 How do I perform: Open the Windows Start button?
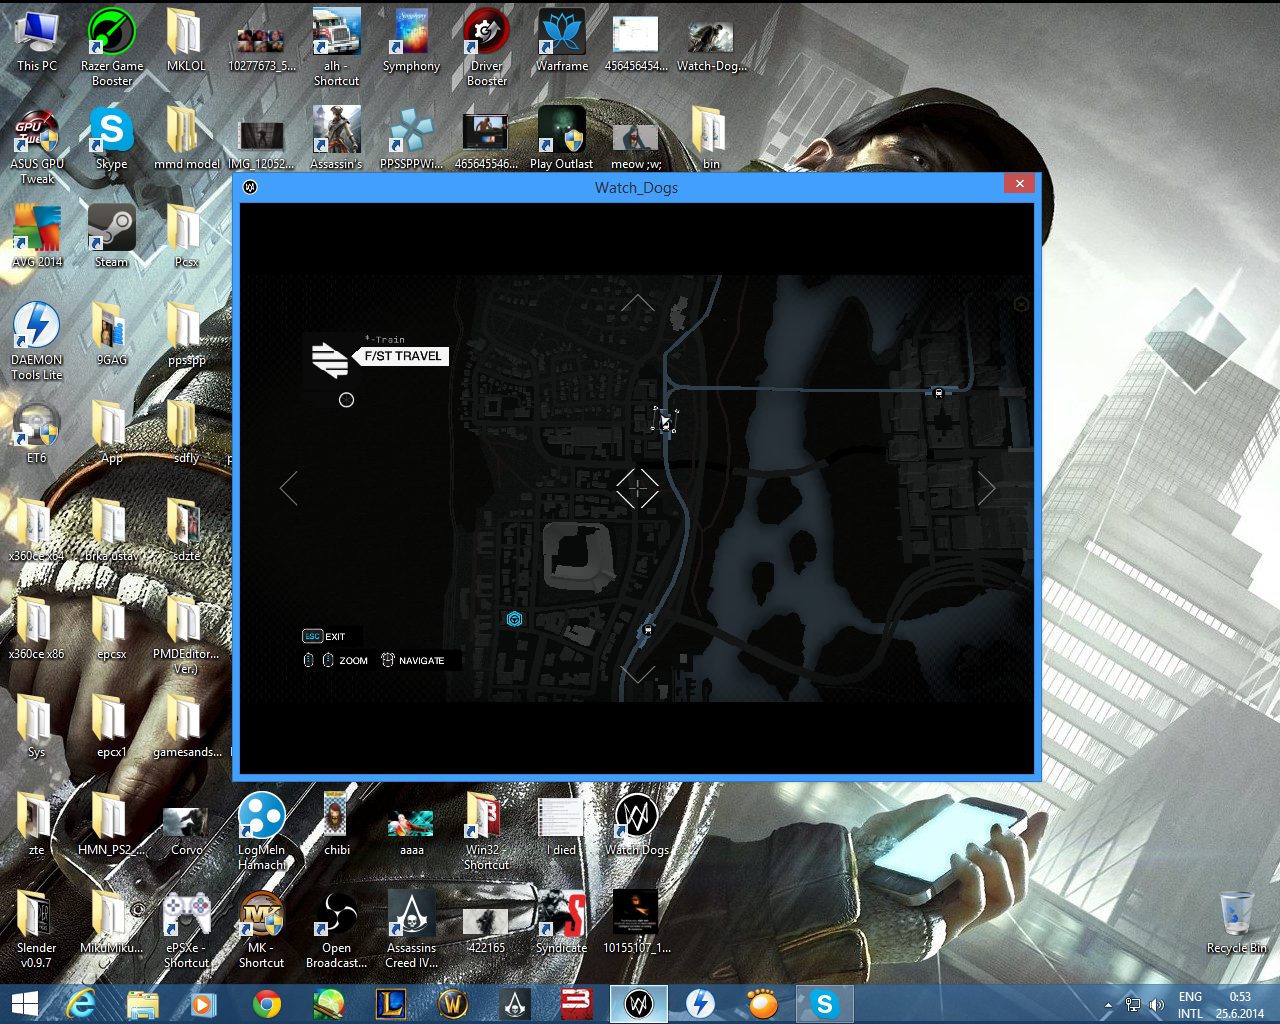(x=24, y=1004)
